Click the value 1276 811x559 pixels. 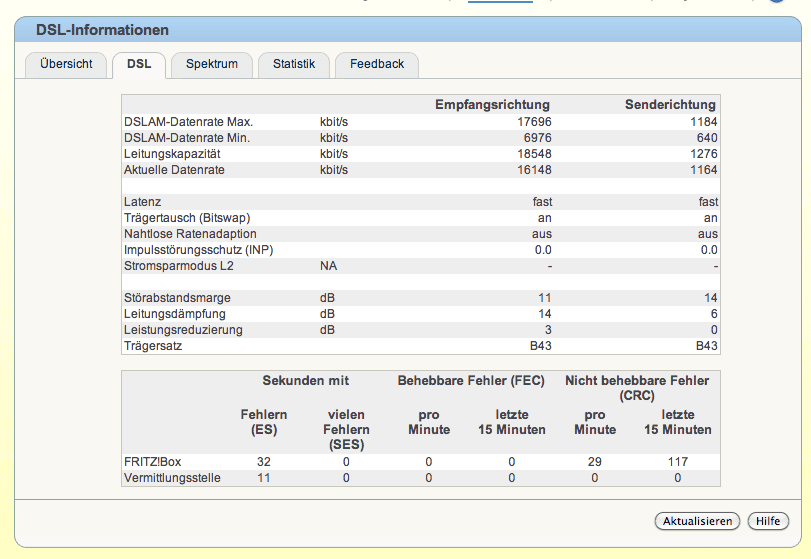coord(703,154)
